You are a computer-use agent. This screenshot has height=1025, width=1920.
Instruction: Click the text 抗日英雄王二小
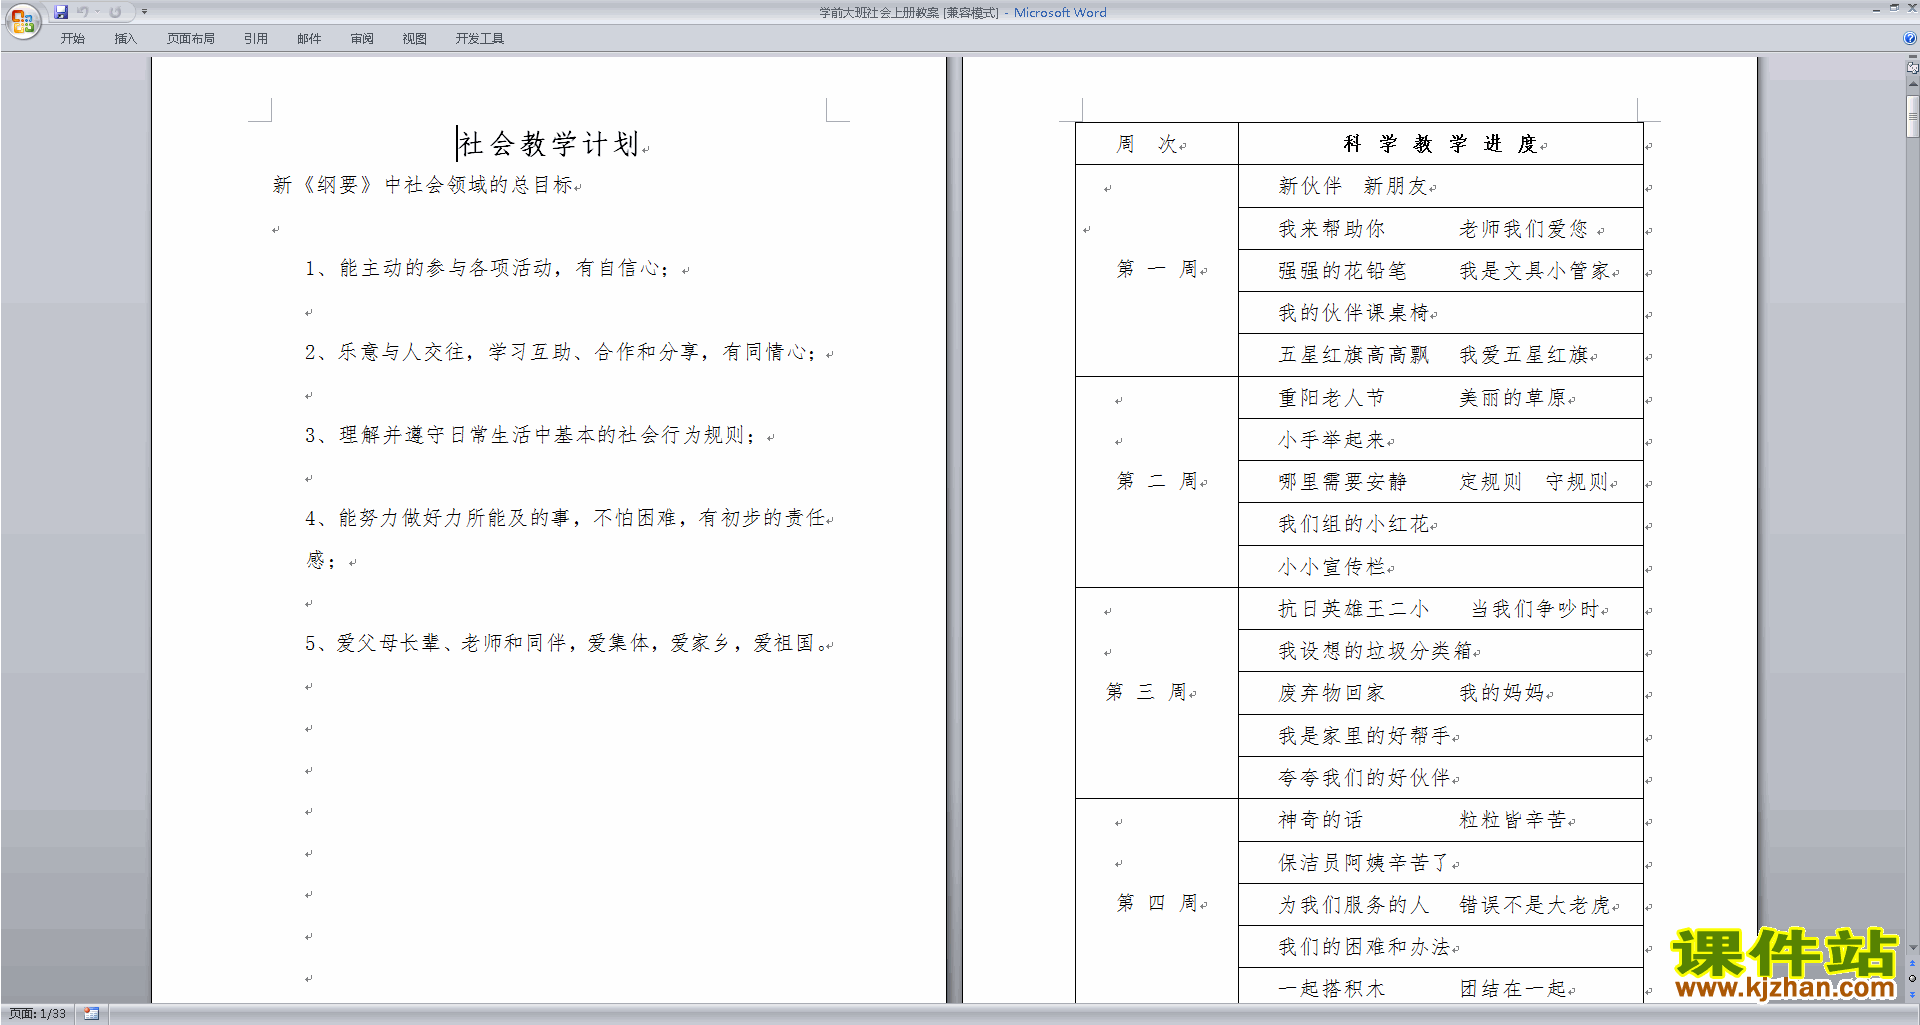pyautogui.click(x=1353, y=609)
